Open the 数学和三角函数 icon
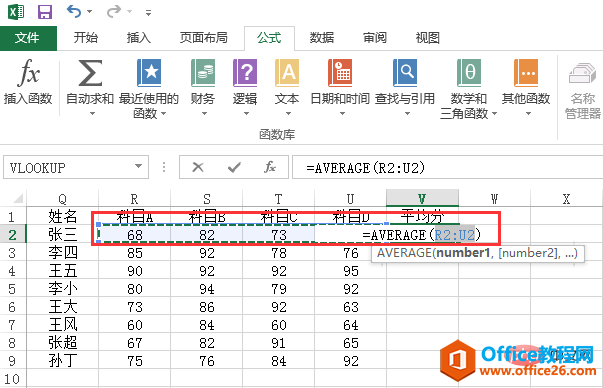 click(x=469, y=73)
